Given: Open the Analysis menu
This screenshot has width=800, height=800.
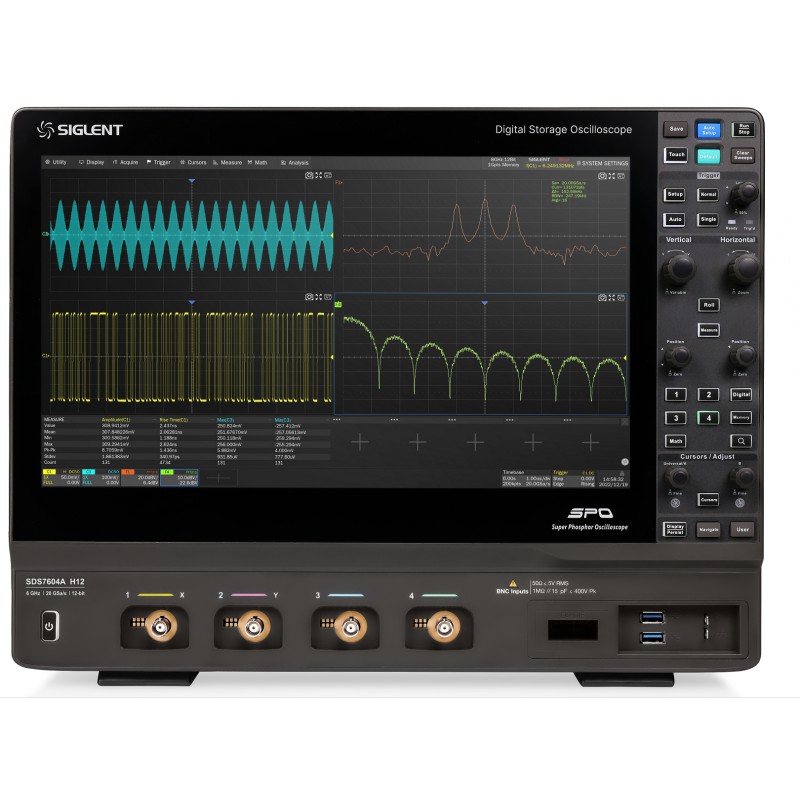Looking at the screenshot, I should coord(295,163).
